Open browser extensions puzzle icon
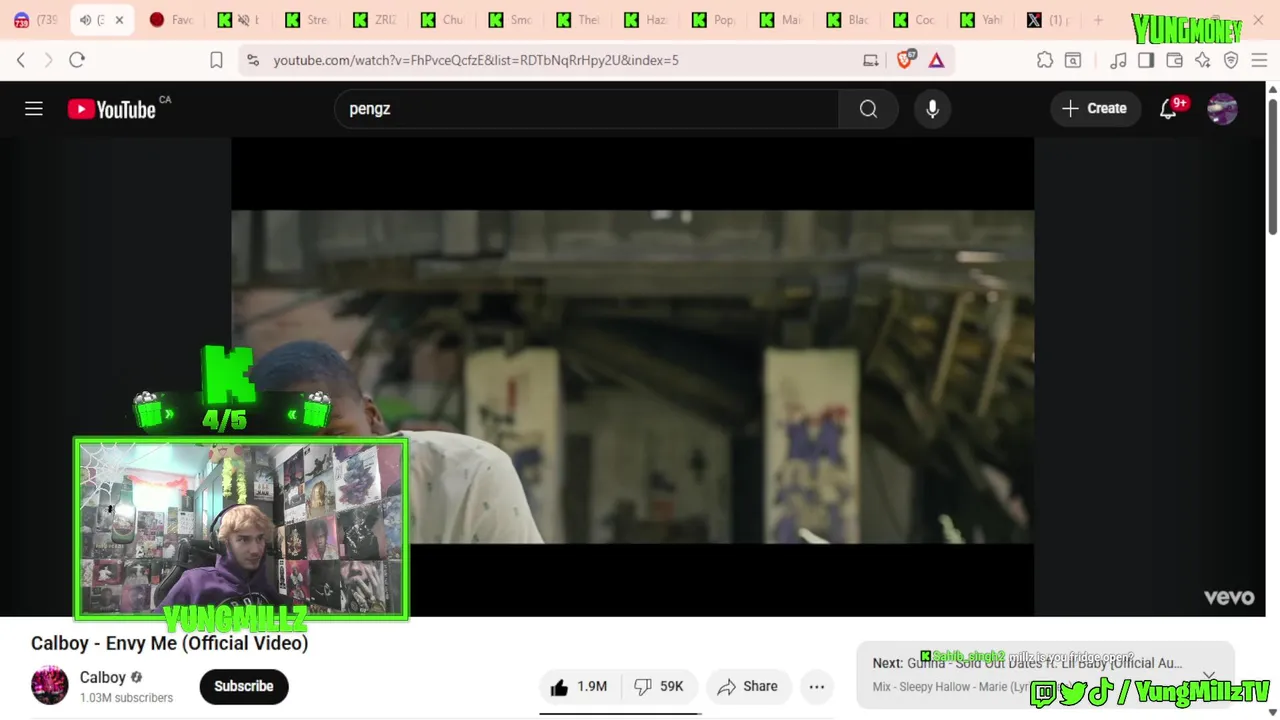The width and height of the screenshot is (1280, 720). click(x=1045, y=60)
